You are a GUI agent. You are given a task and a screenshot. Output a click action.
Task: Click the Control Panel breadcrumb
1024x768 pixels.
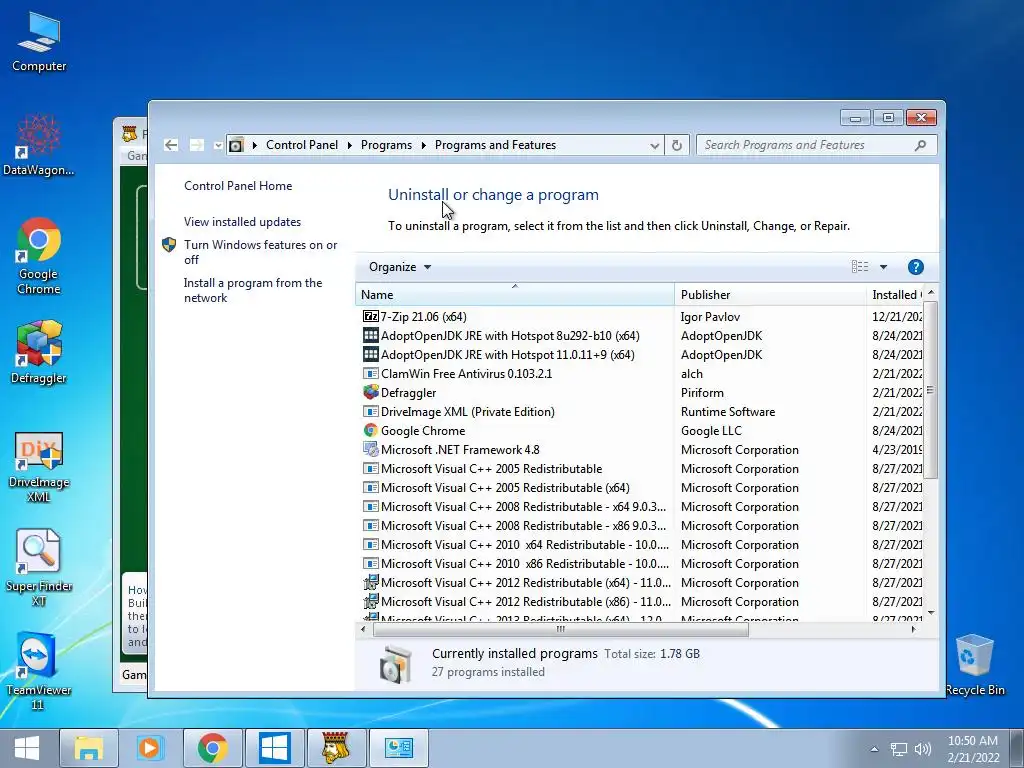[302, 145]
